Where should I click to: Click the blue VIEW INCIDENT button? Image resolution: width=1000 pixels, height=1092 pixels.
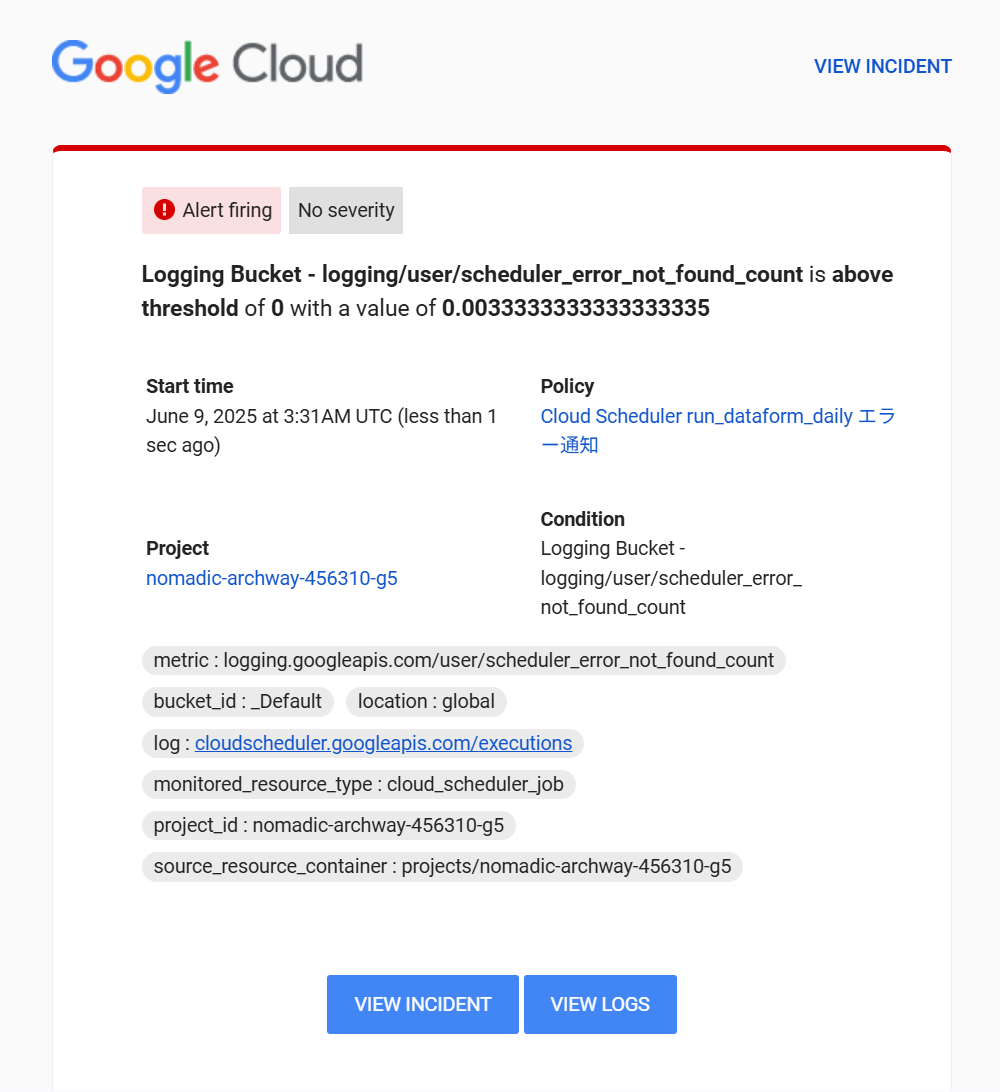coord(423,1004)
